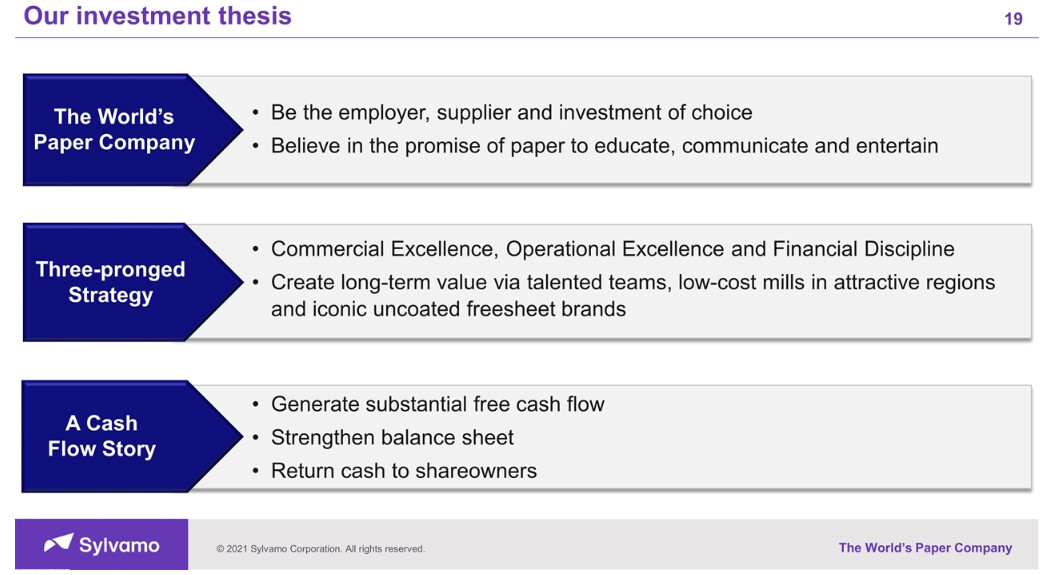Select the "The World's Paper Company" arrow label
Screen dimensions: 1058x575
click(114, 130)
